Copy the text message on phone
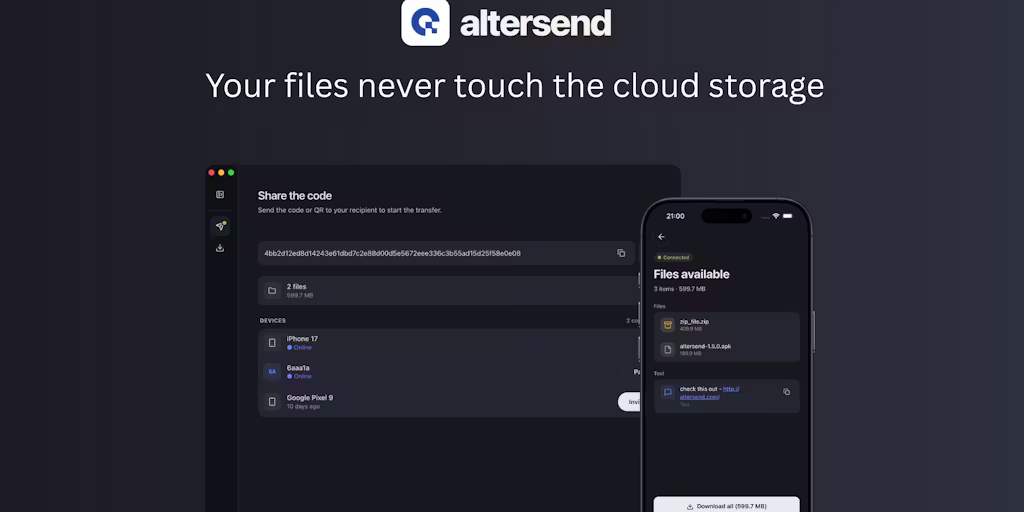Viewport: 1024px width, 512px height. pos(786,392)
